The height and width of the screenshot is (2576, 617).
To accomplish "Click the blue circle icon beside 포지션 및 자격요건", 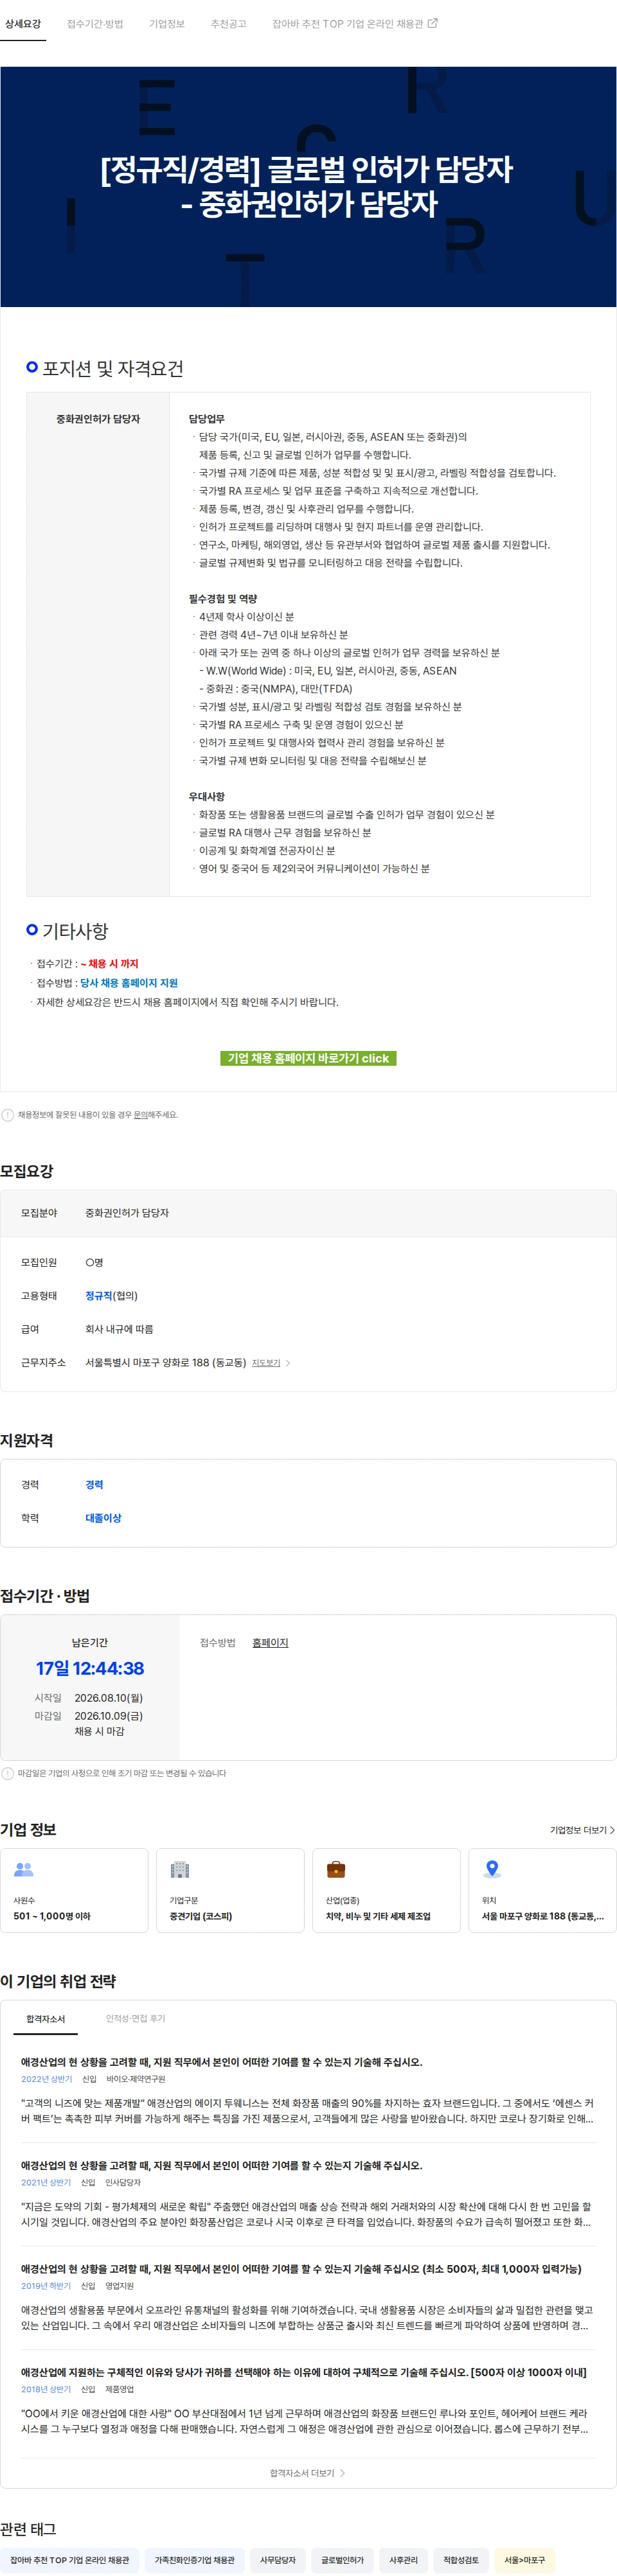I will point(32,368).
